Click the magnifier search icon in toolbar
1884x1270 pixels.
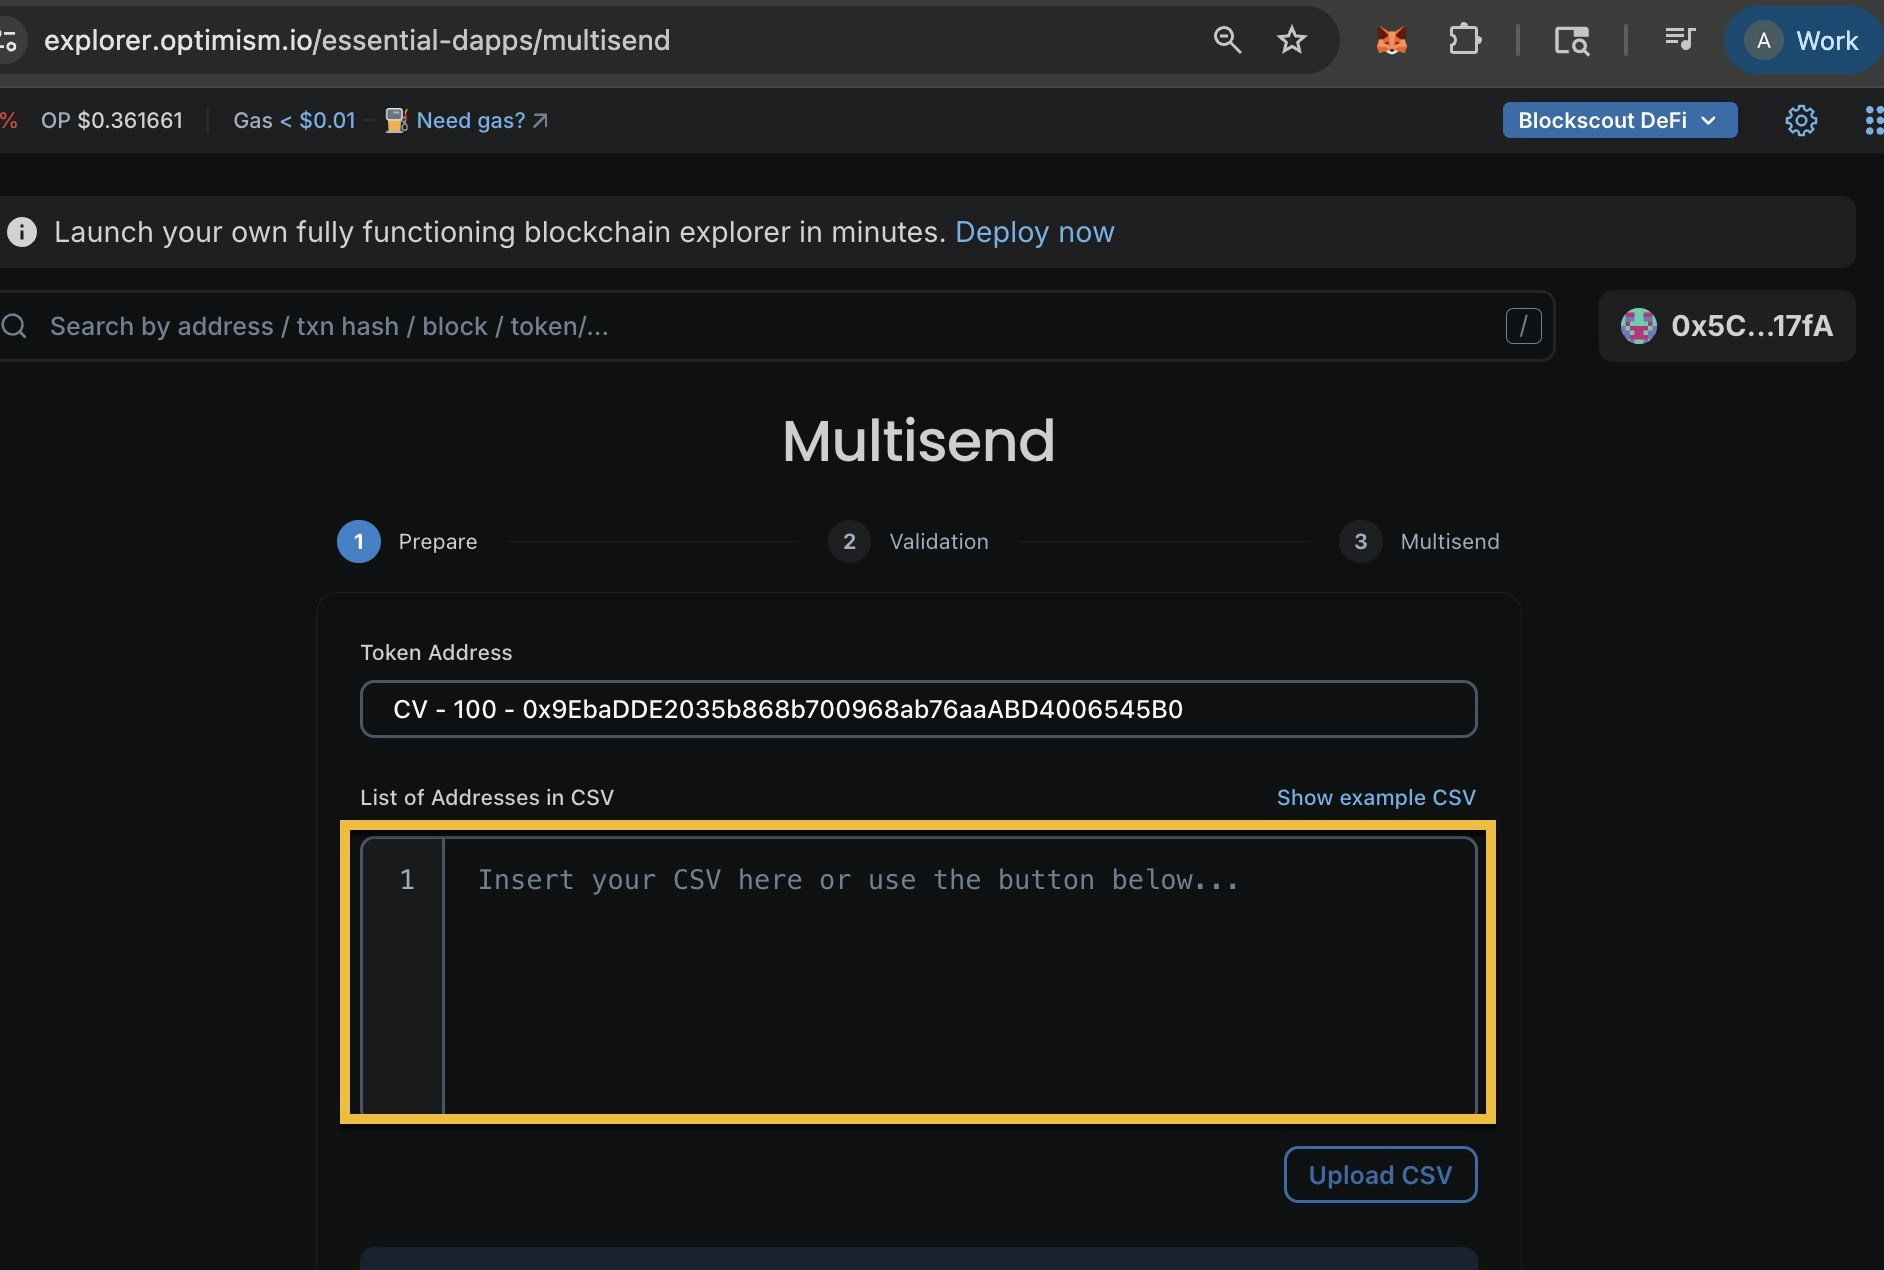click(1227, 40)
